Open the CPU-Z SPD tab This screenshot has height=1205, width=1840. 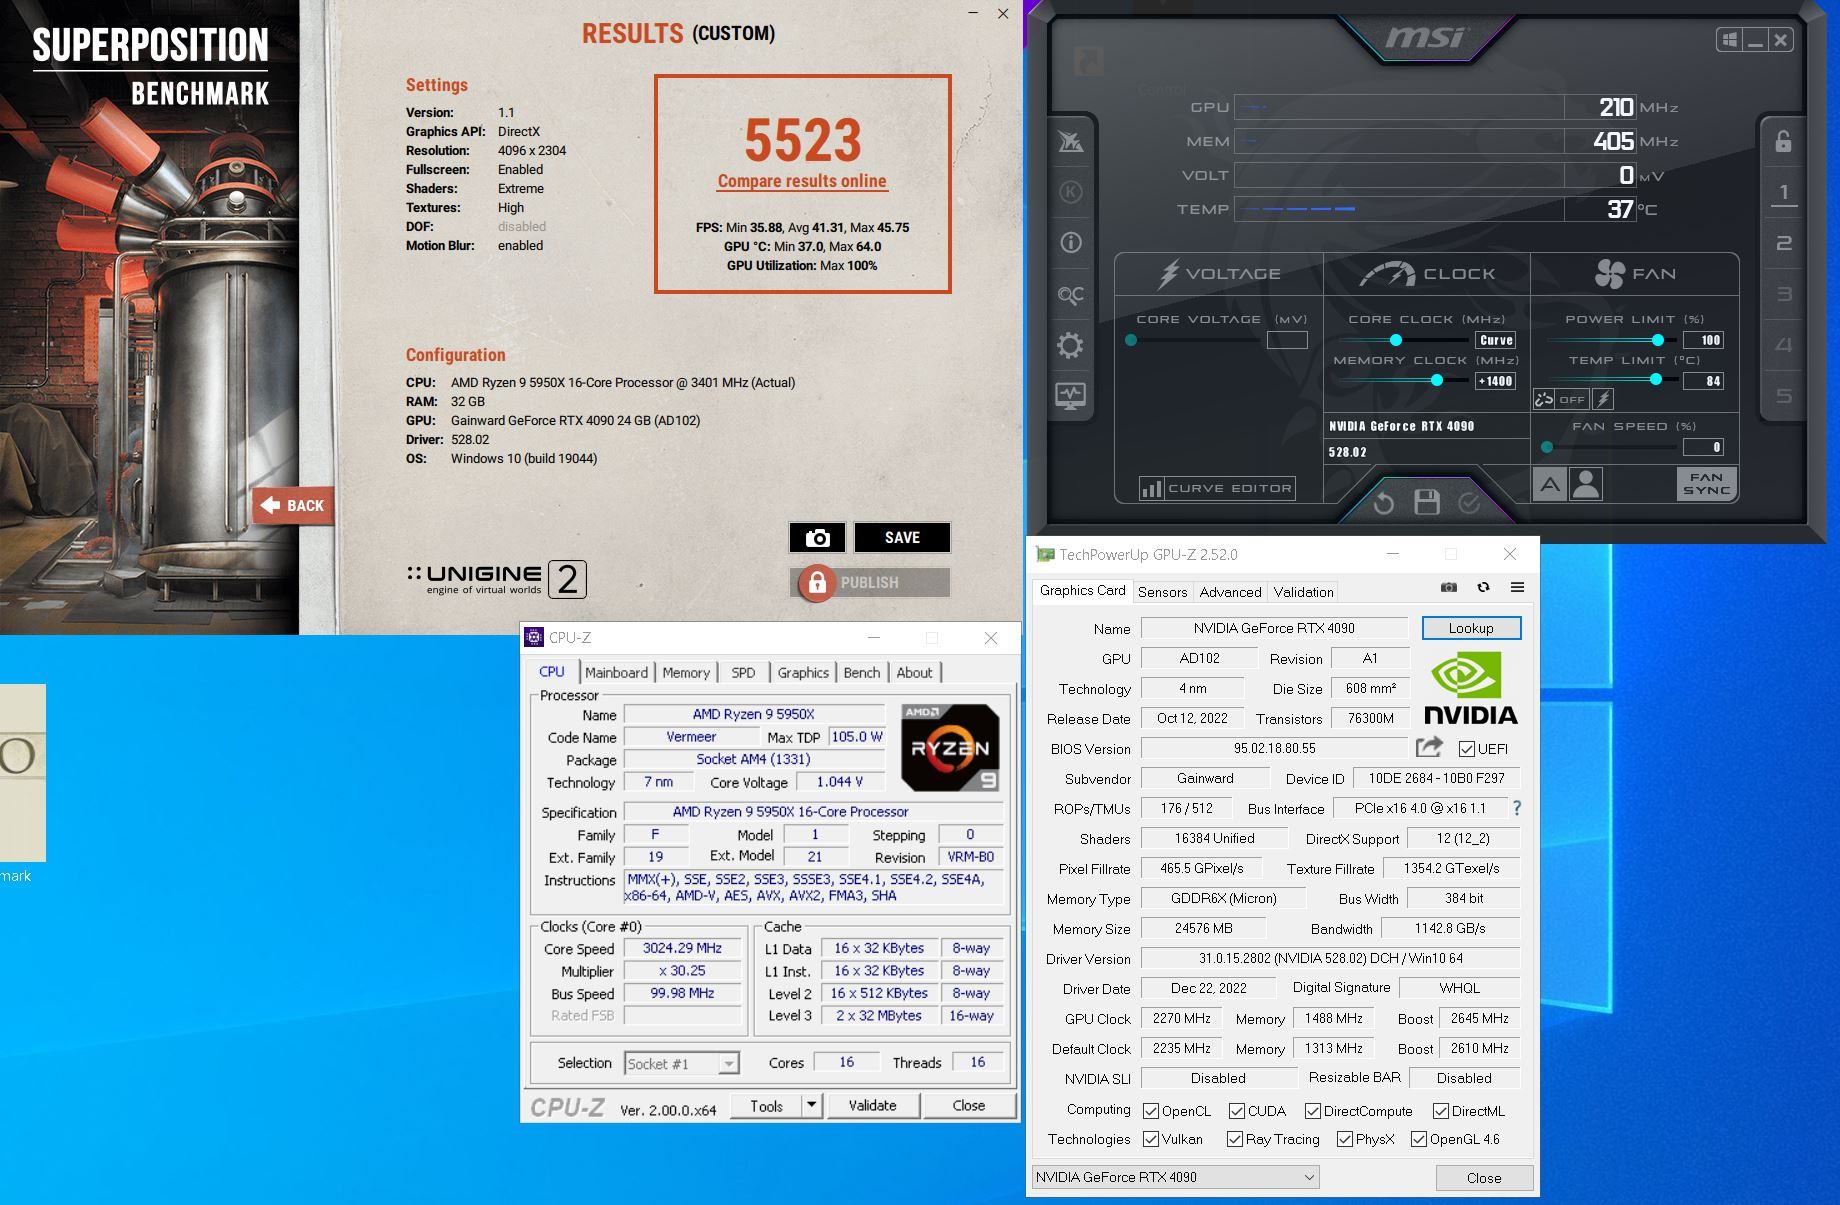tap(743, 672)
